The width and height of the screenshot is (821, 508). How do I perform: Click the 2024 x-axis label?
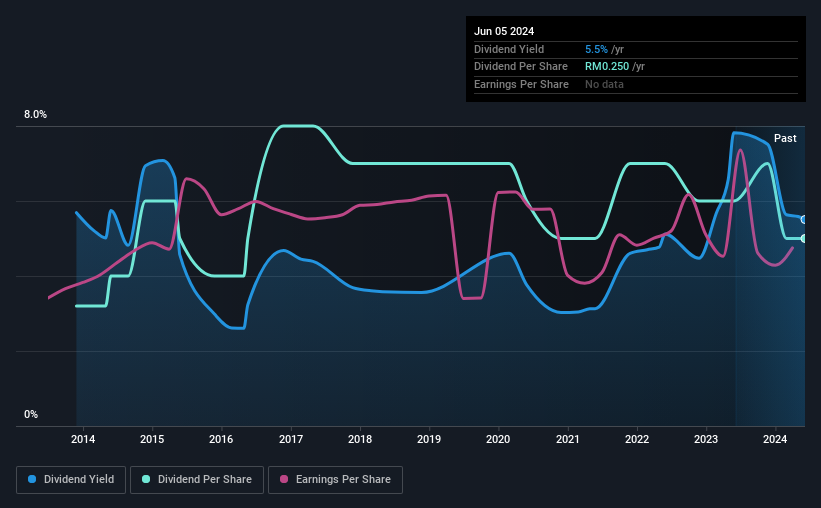pos(775,439)
